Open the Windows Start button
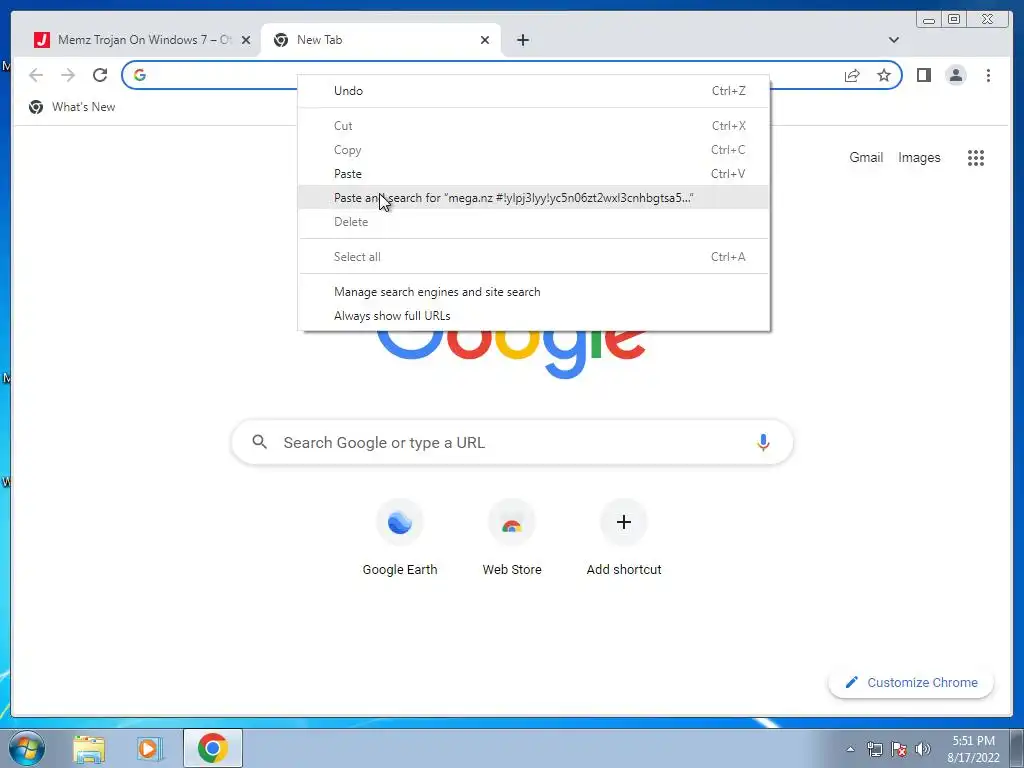This screenshot has height=768, width=1024. [x=26, y=748]
